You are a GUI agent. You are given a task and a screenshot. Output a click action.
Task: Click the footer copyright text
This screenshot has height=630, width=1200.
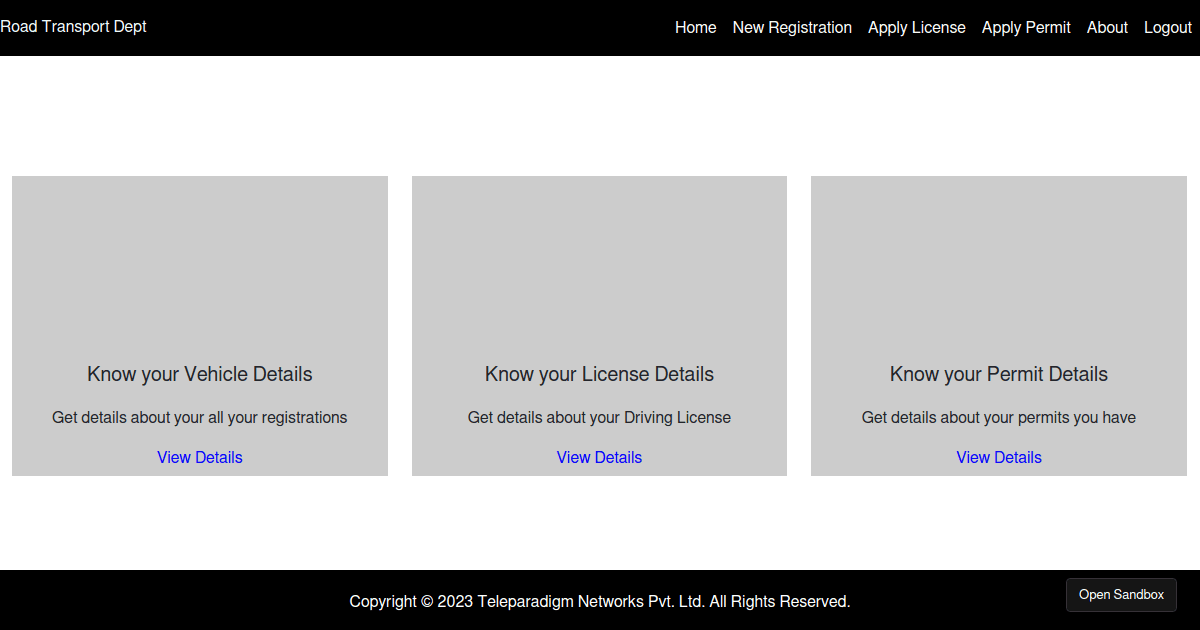[x=599, y=601]
